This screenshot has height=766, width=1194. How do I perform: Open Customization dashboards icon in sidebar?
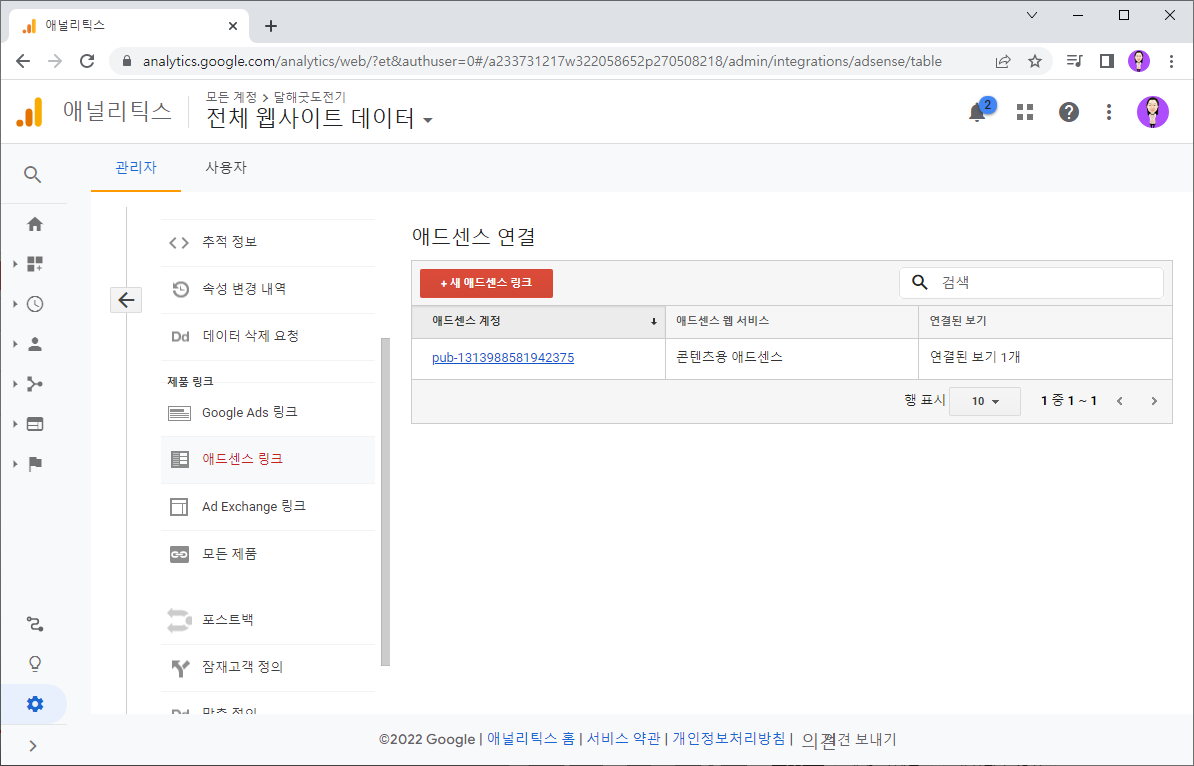(35, 264)
